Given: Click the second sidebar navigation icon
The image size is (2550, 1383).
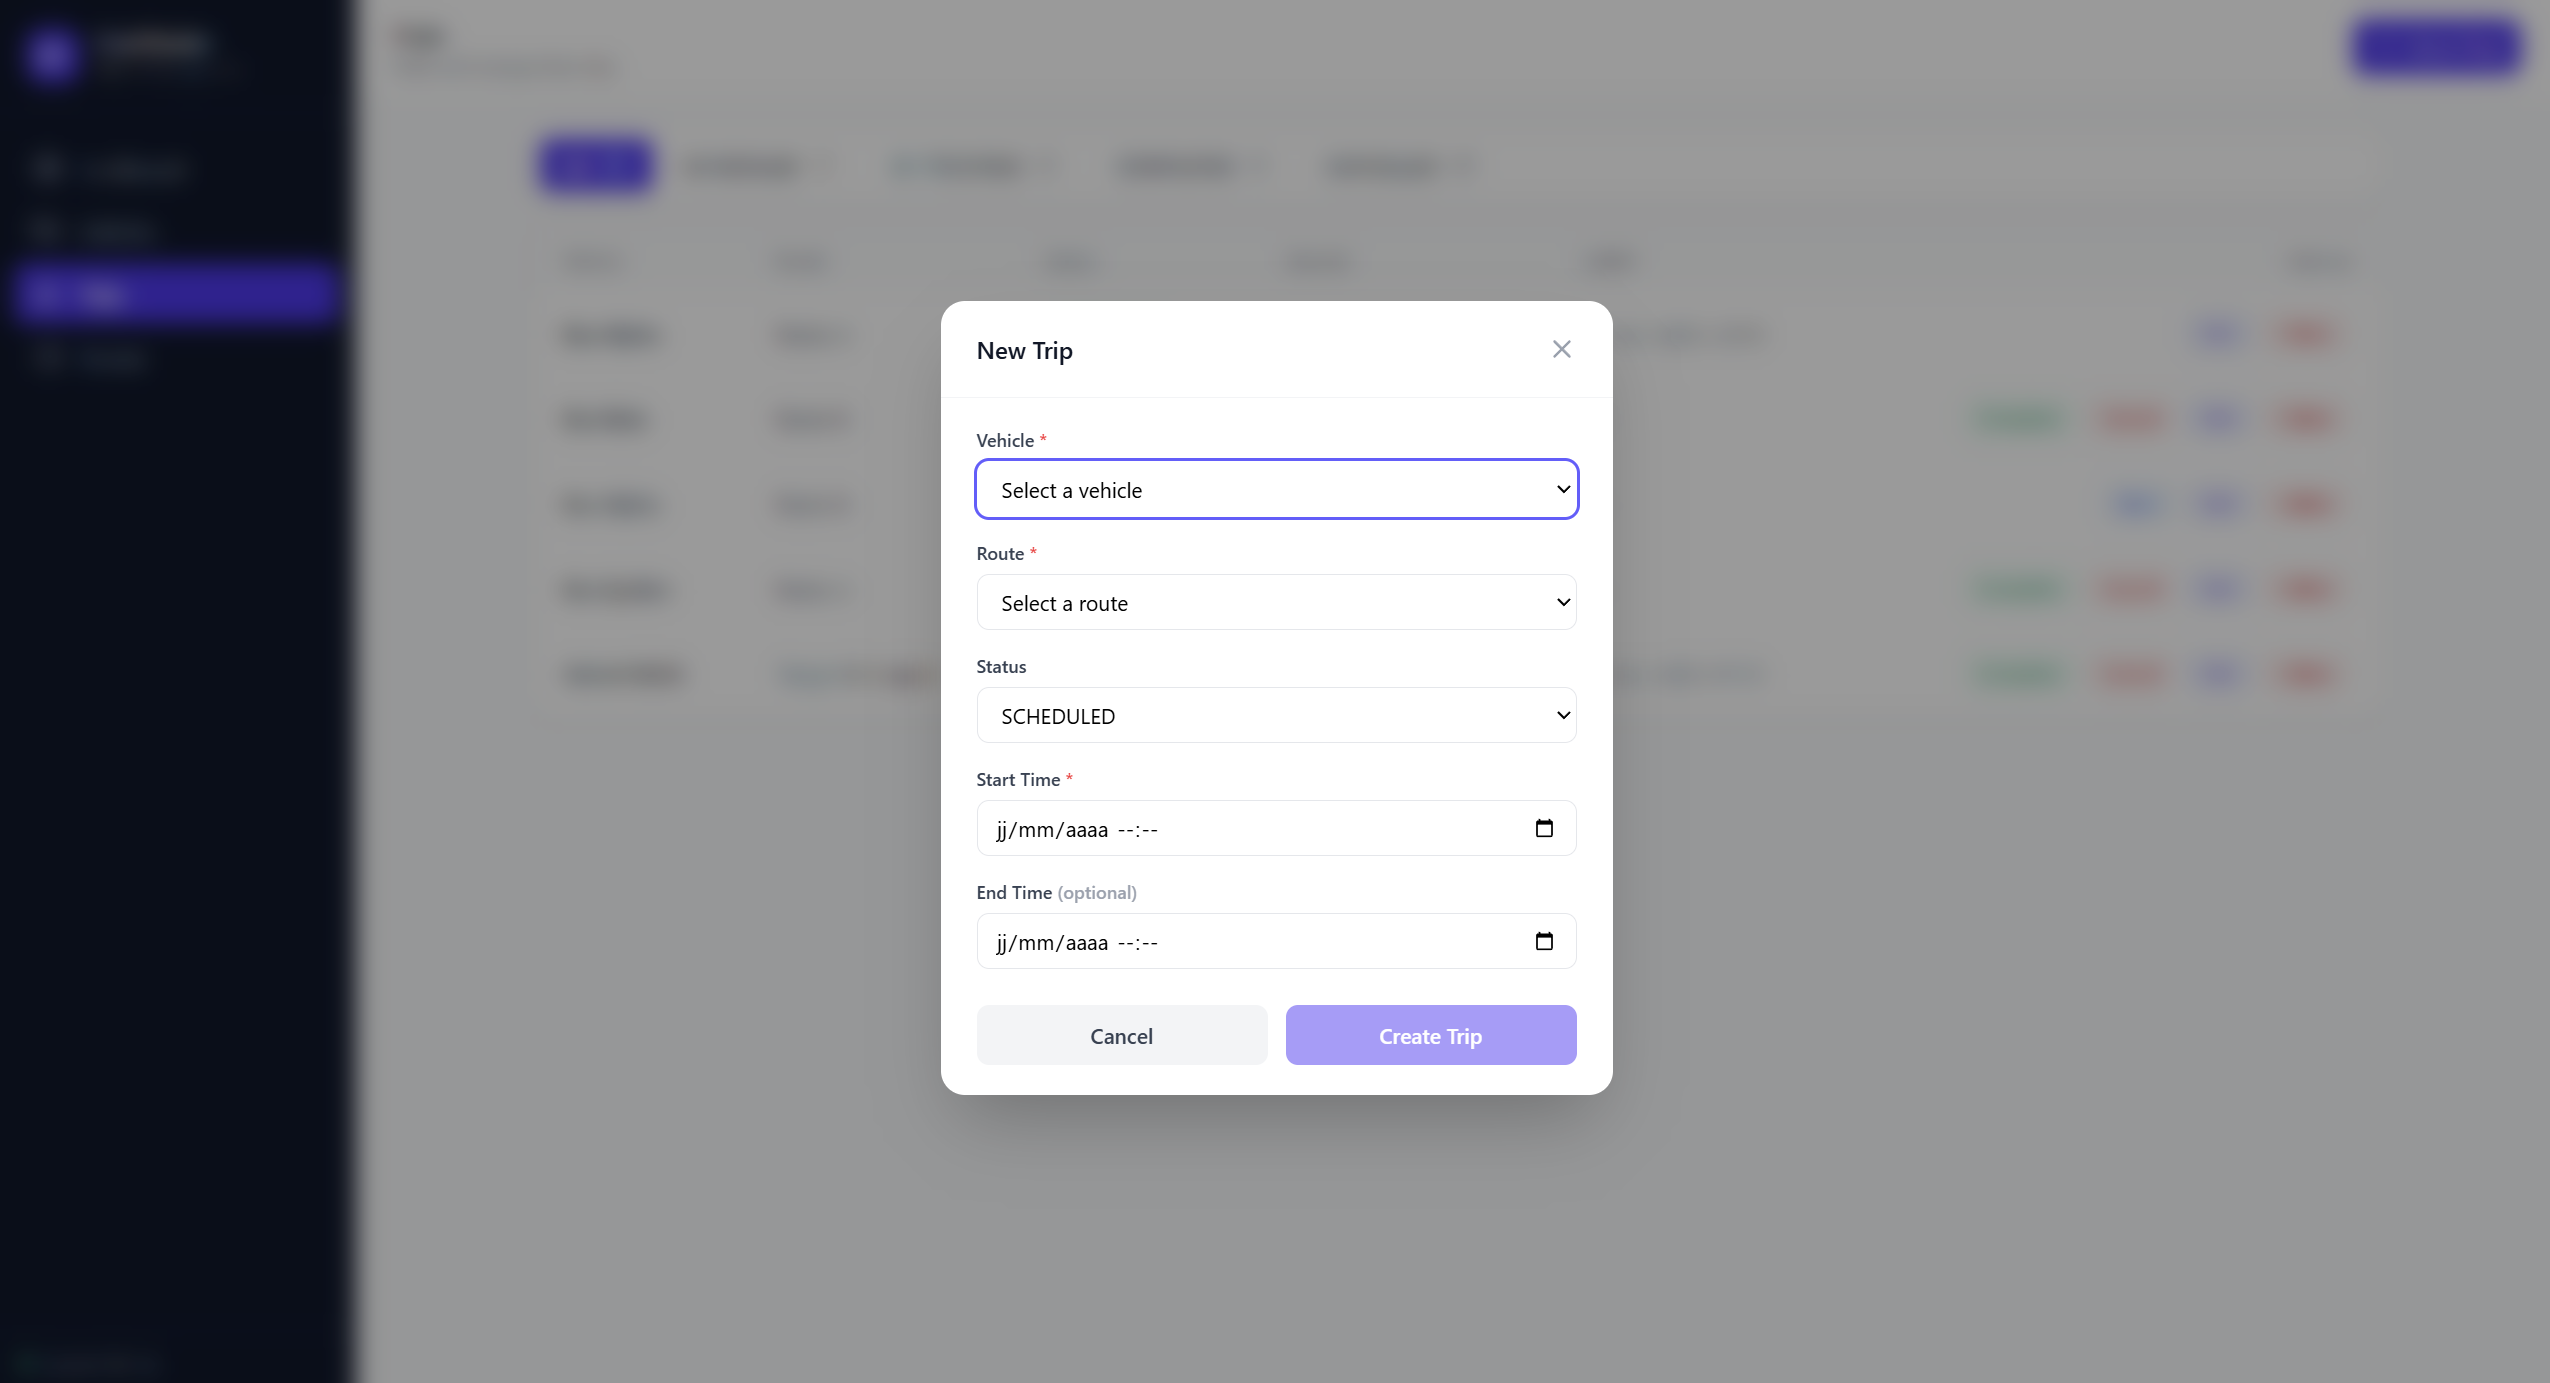Looking at the screenshot, I should coord(48,230).
